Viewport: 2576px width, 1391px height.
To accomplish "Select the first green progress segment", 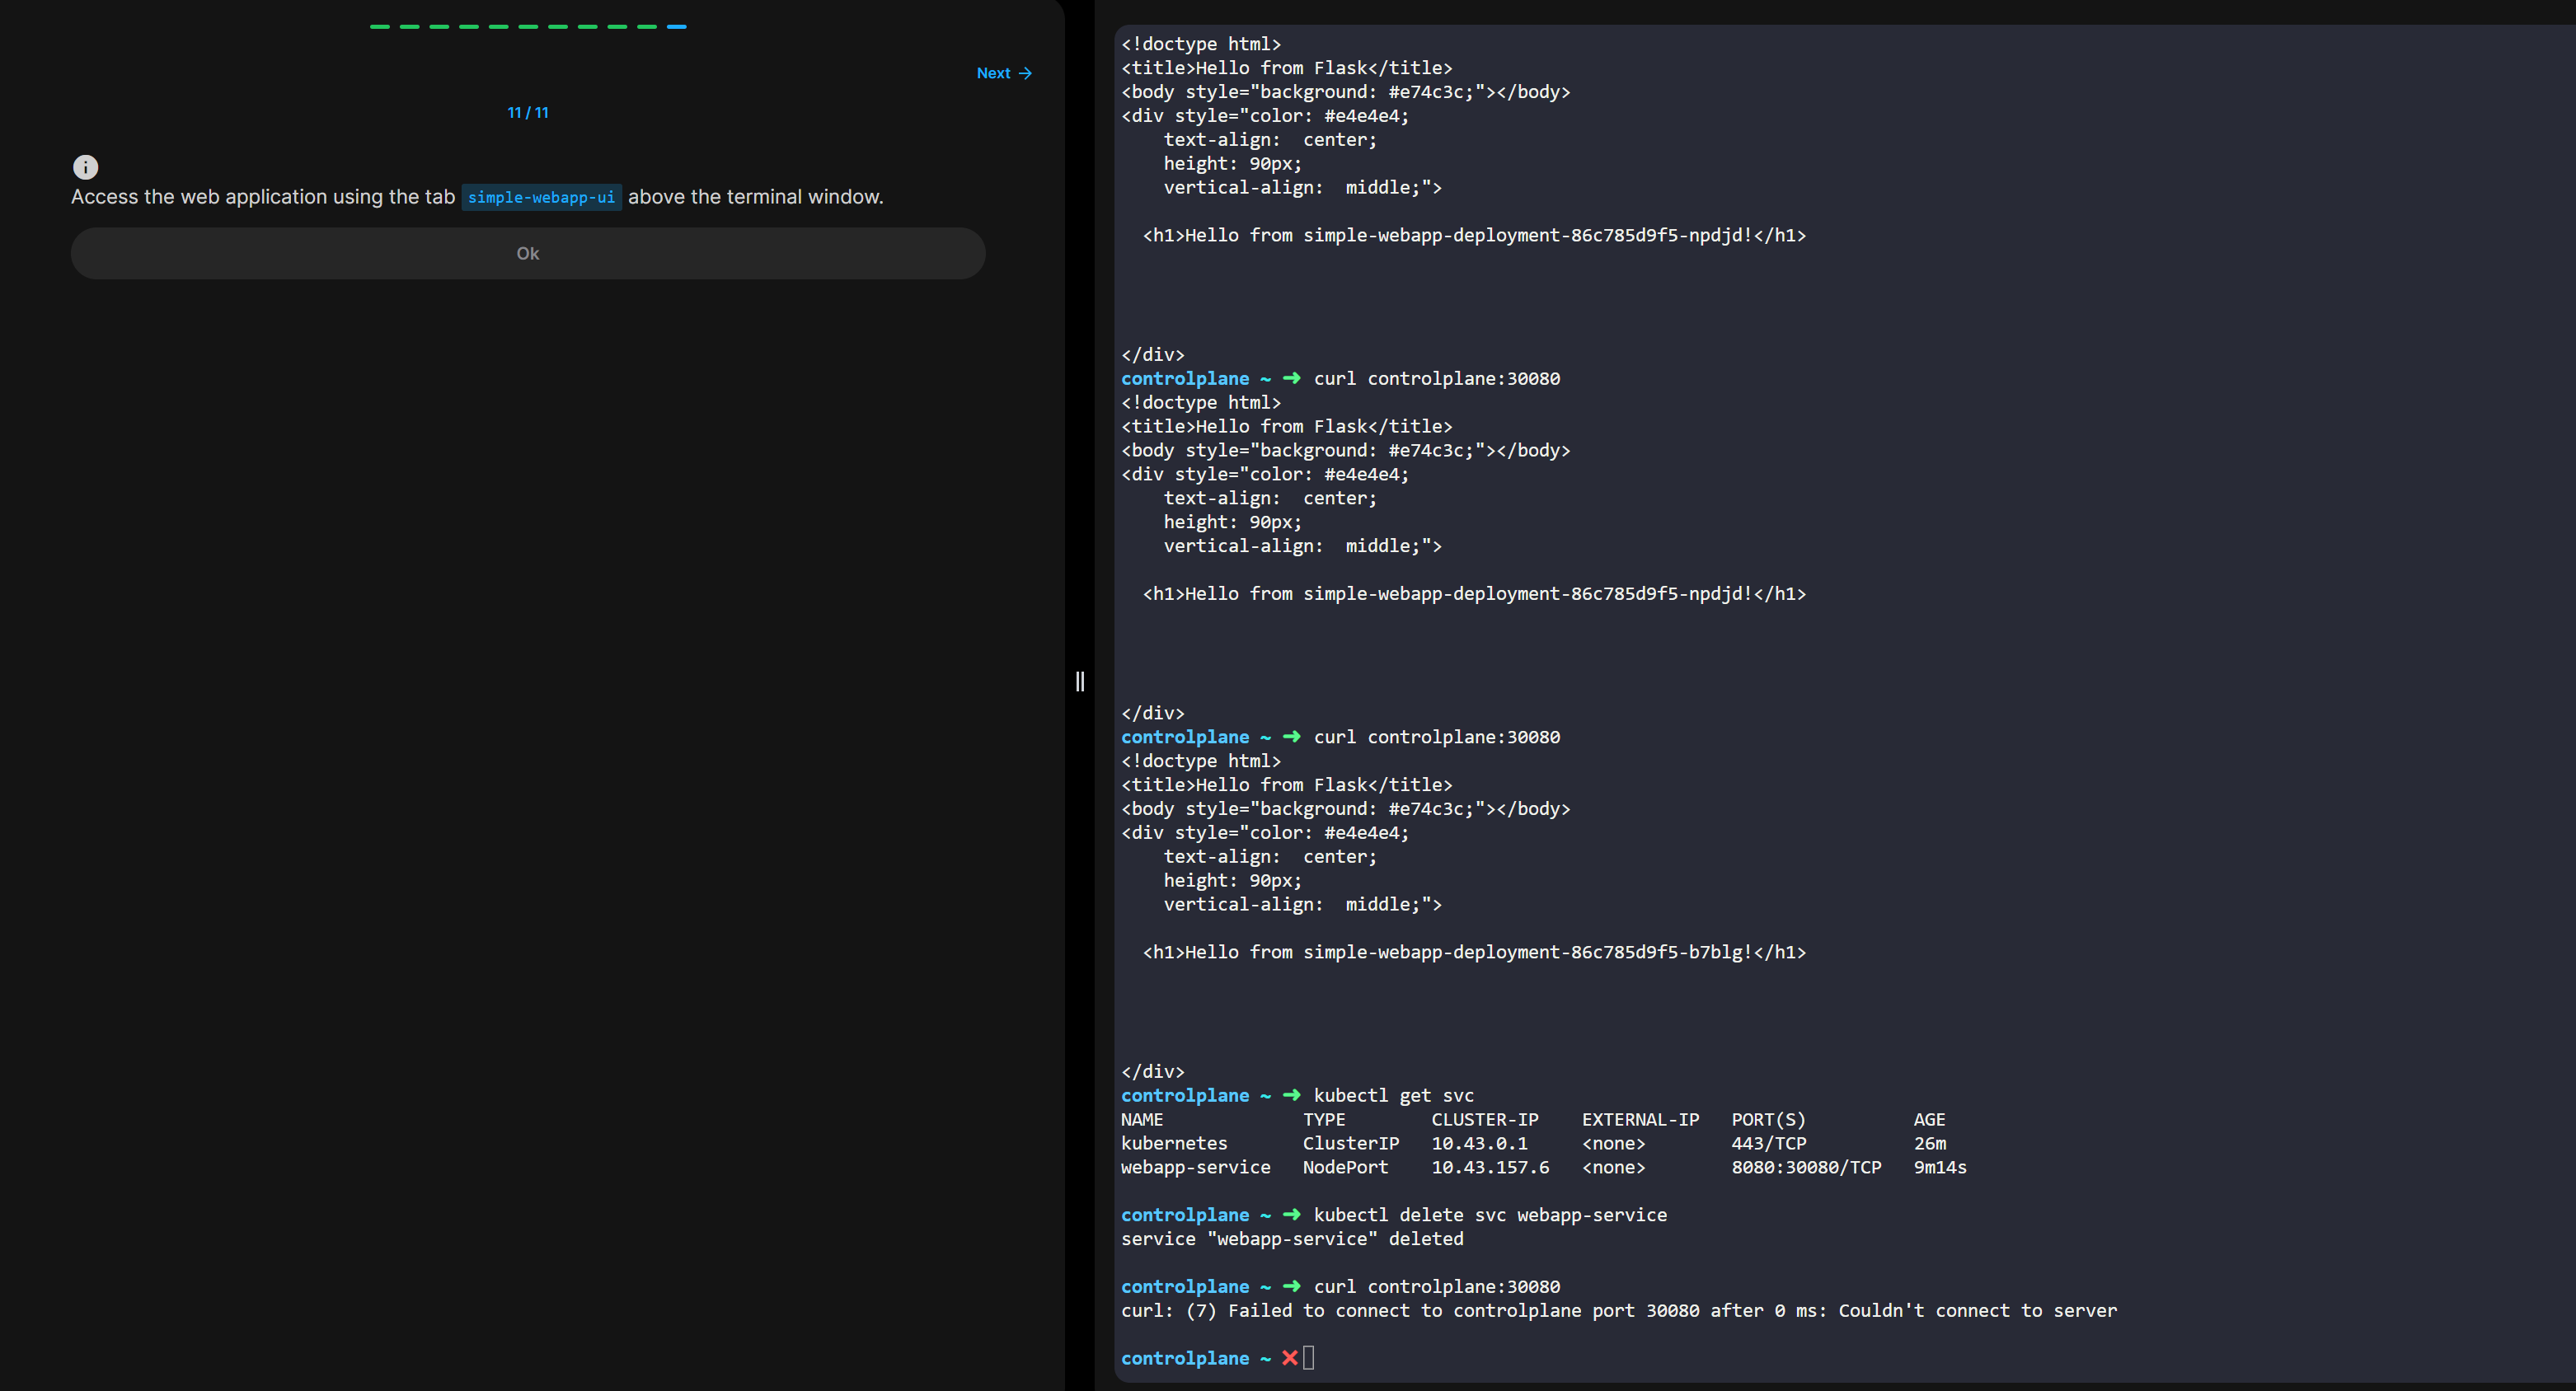I will [379, 27].
